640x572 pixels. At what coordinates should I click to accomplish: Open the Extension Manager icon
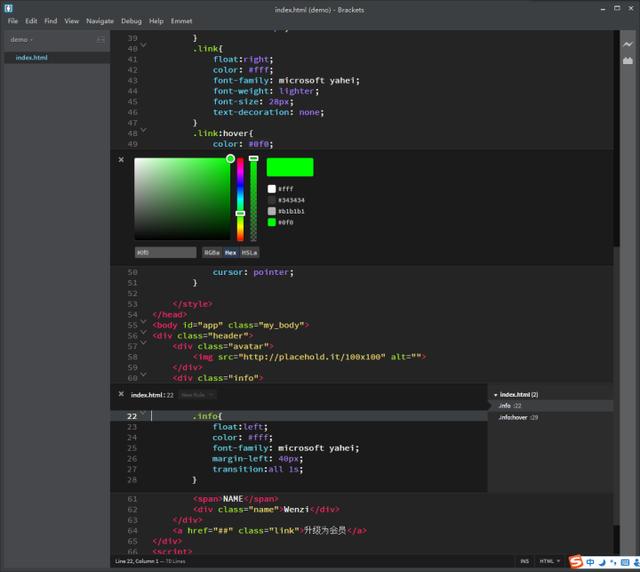click(628, 61)
